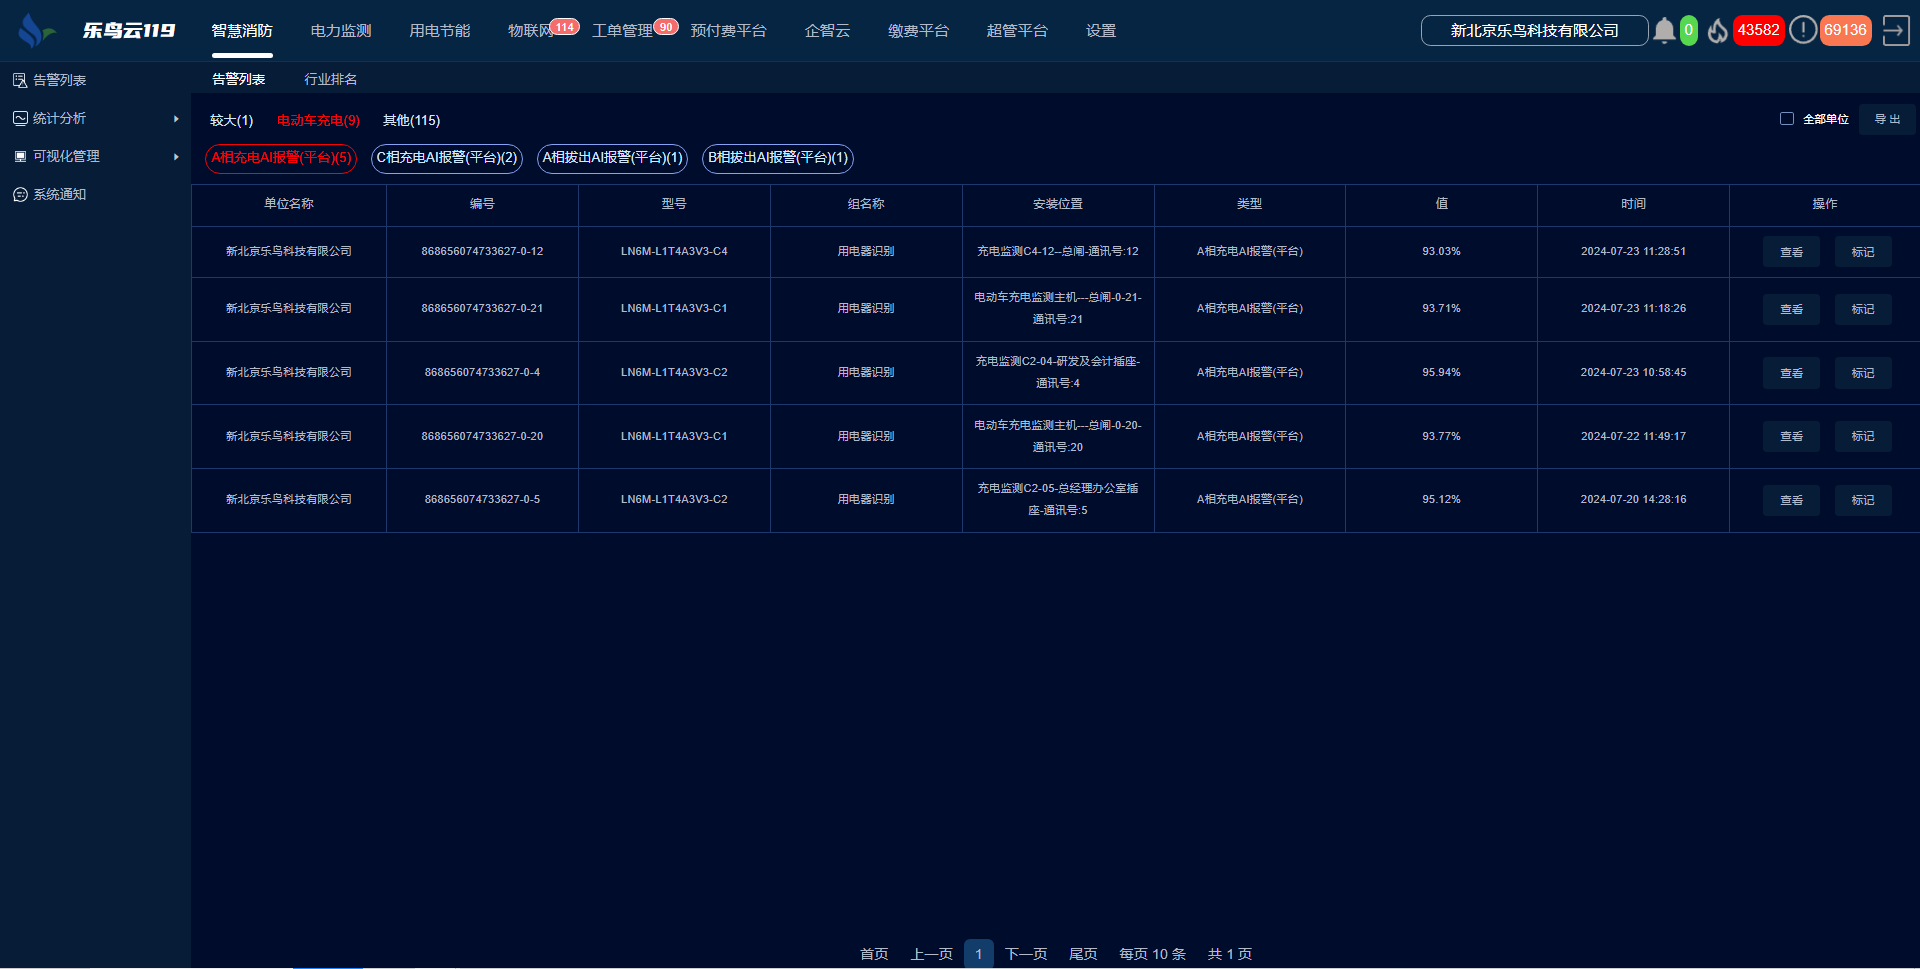
Task: Select the C相充电AI报警(平台)(2) filter
Action: 446,158
